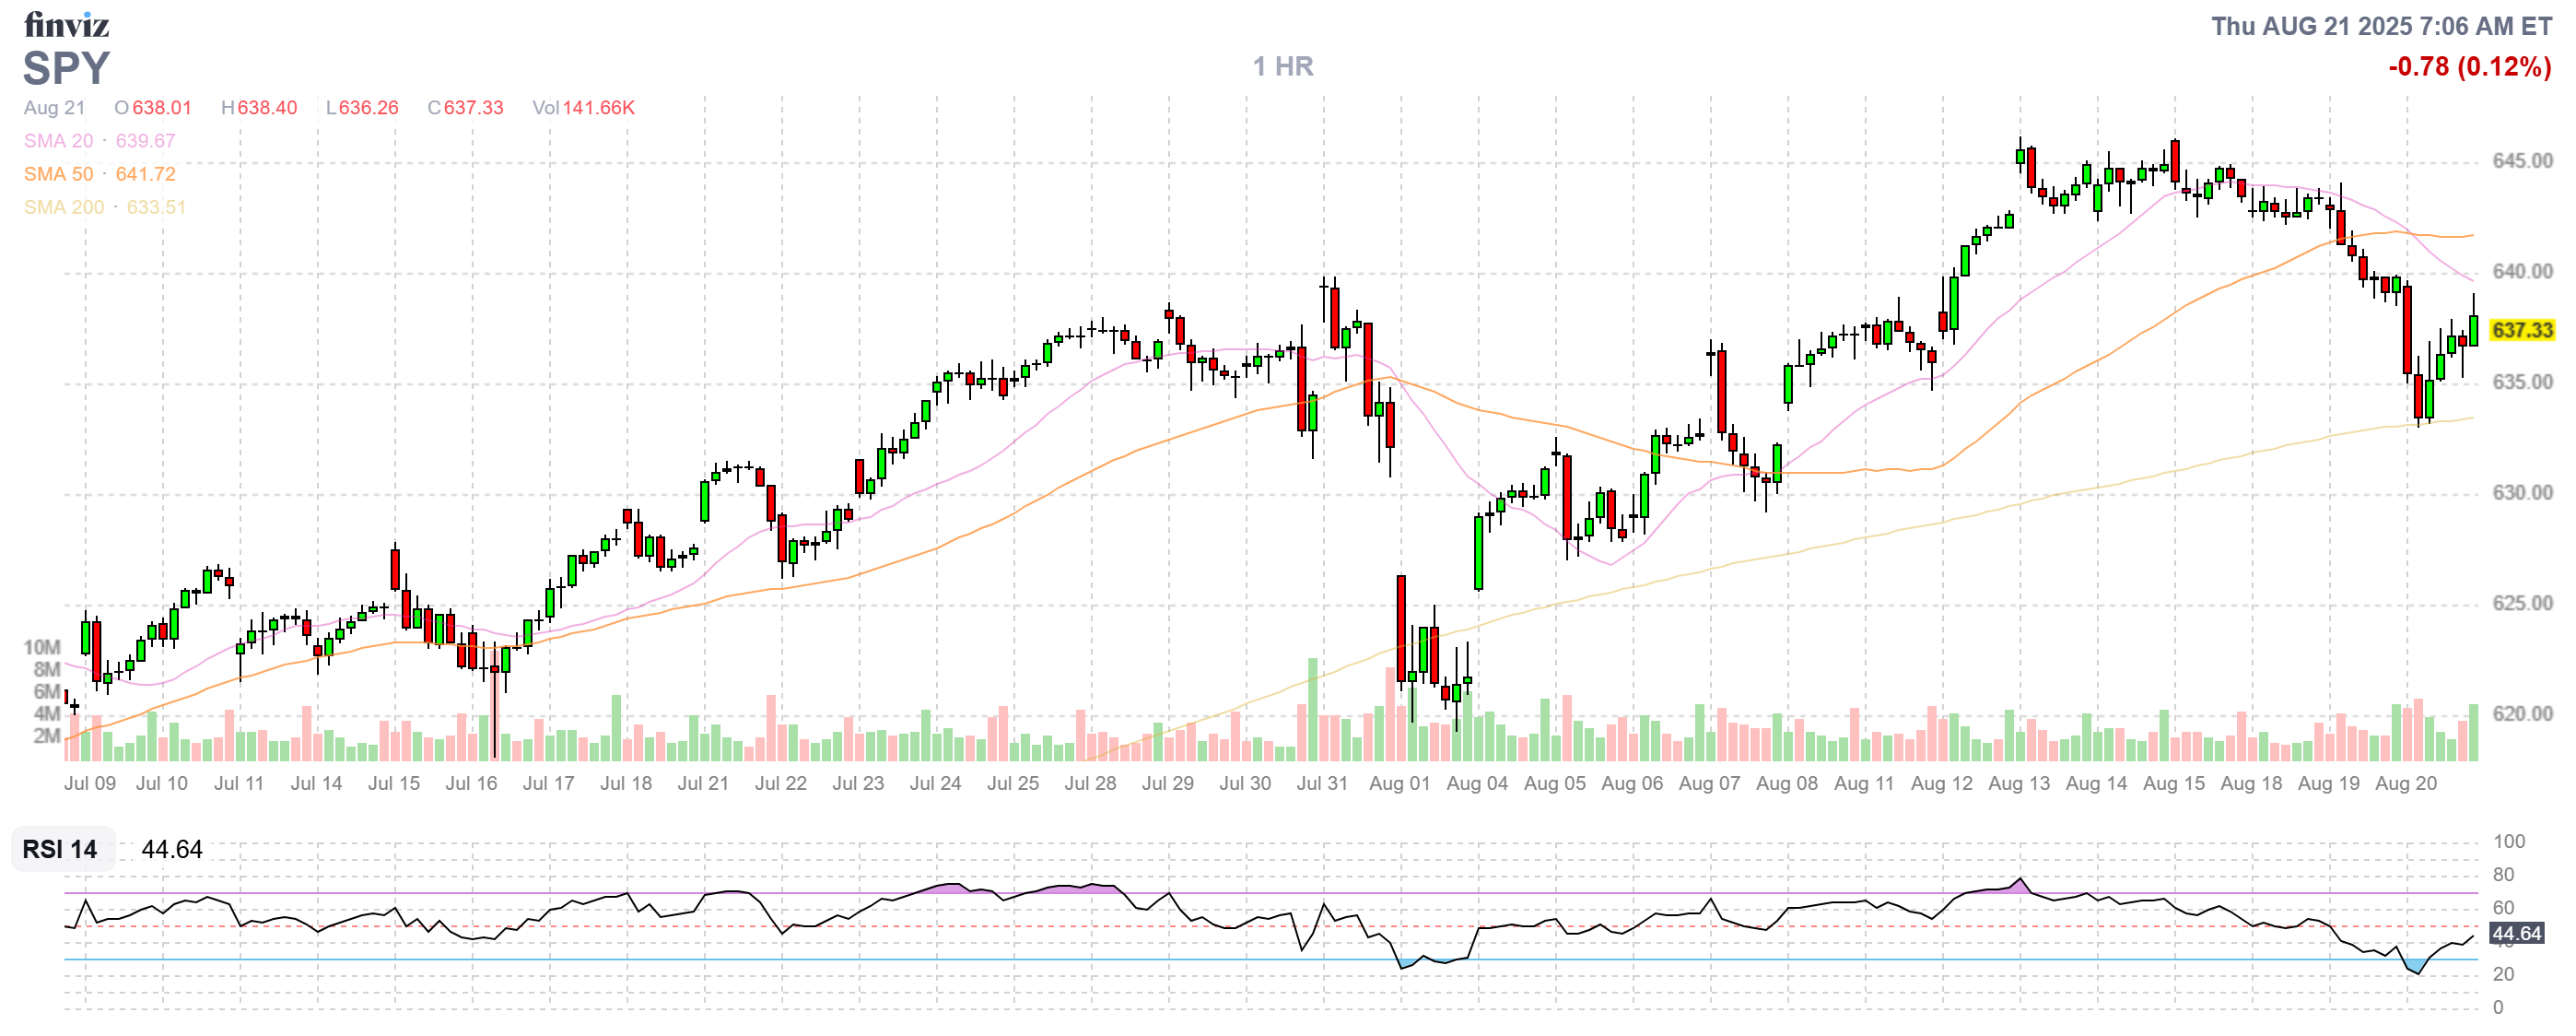Click the yellow 637.33 current price tag
Image resolution: width=2576 pixels, height=1036 pixels.
pyautogui.click(x=2521, y=330)
